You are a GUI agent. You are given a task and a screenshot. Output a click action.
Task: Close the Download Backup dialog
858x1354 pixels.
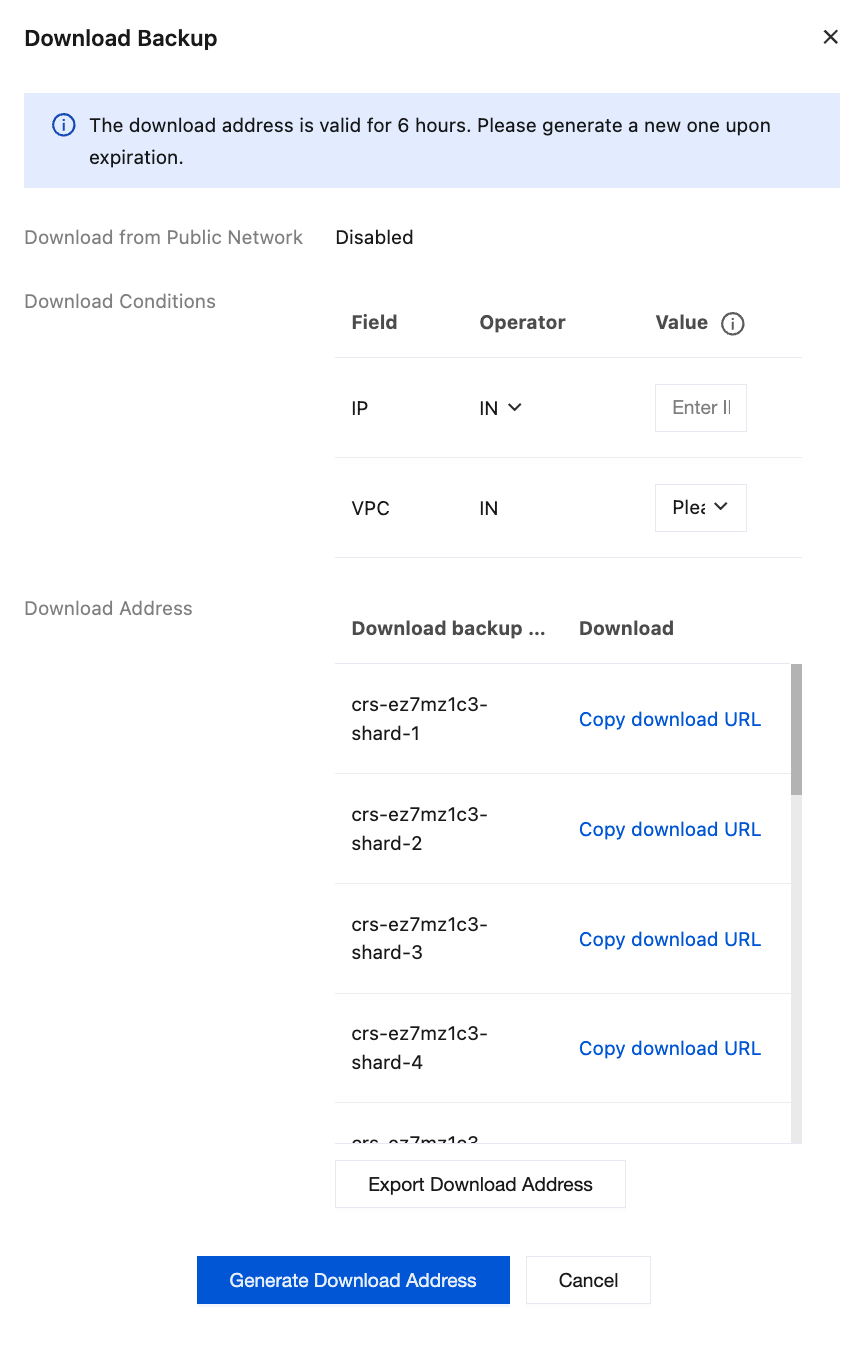830,37
